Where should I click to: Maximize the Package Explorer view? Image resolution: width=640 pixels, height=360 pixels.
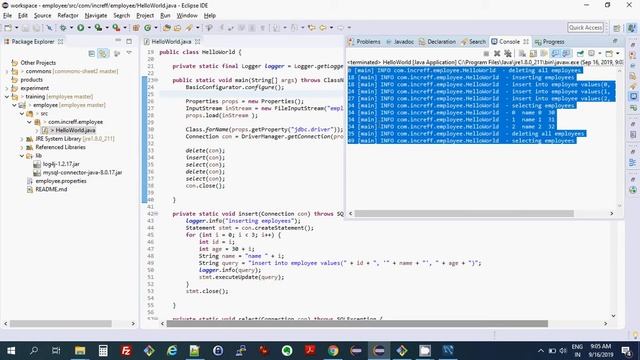click(129, 41)
